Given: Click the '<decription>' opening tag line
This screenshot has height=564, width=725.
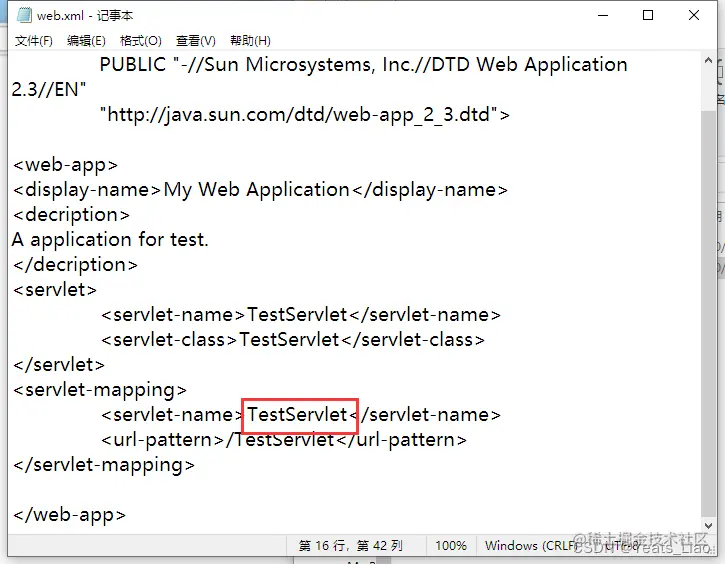Looking at the screenshot, I should pyautogui.click(x=71, y=215).
